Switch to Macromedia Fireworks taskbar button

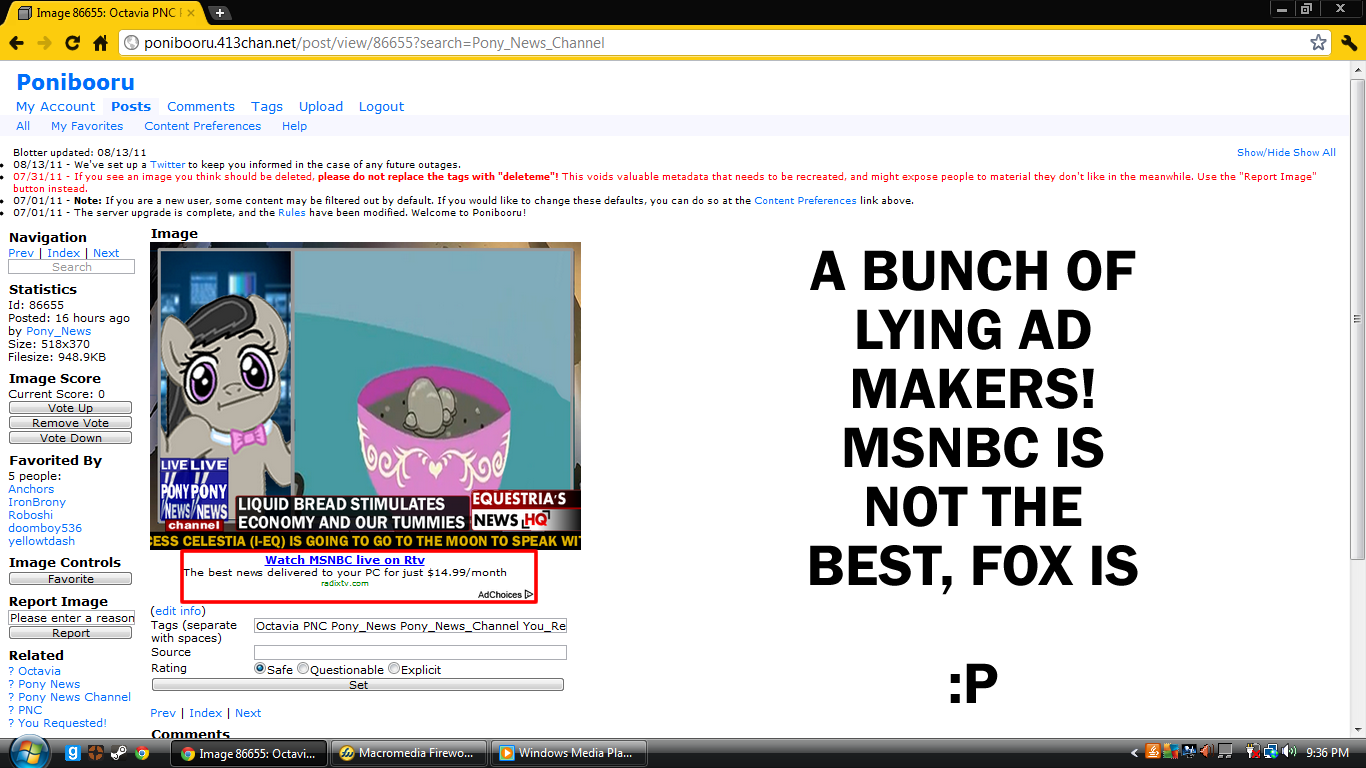tap(409, 753)
